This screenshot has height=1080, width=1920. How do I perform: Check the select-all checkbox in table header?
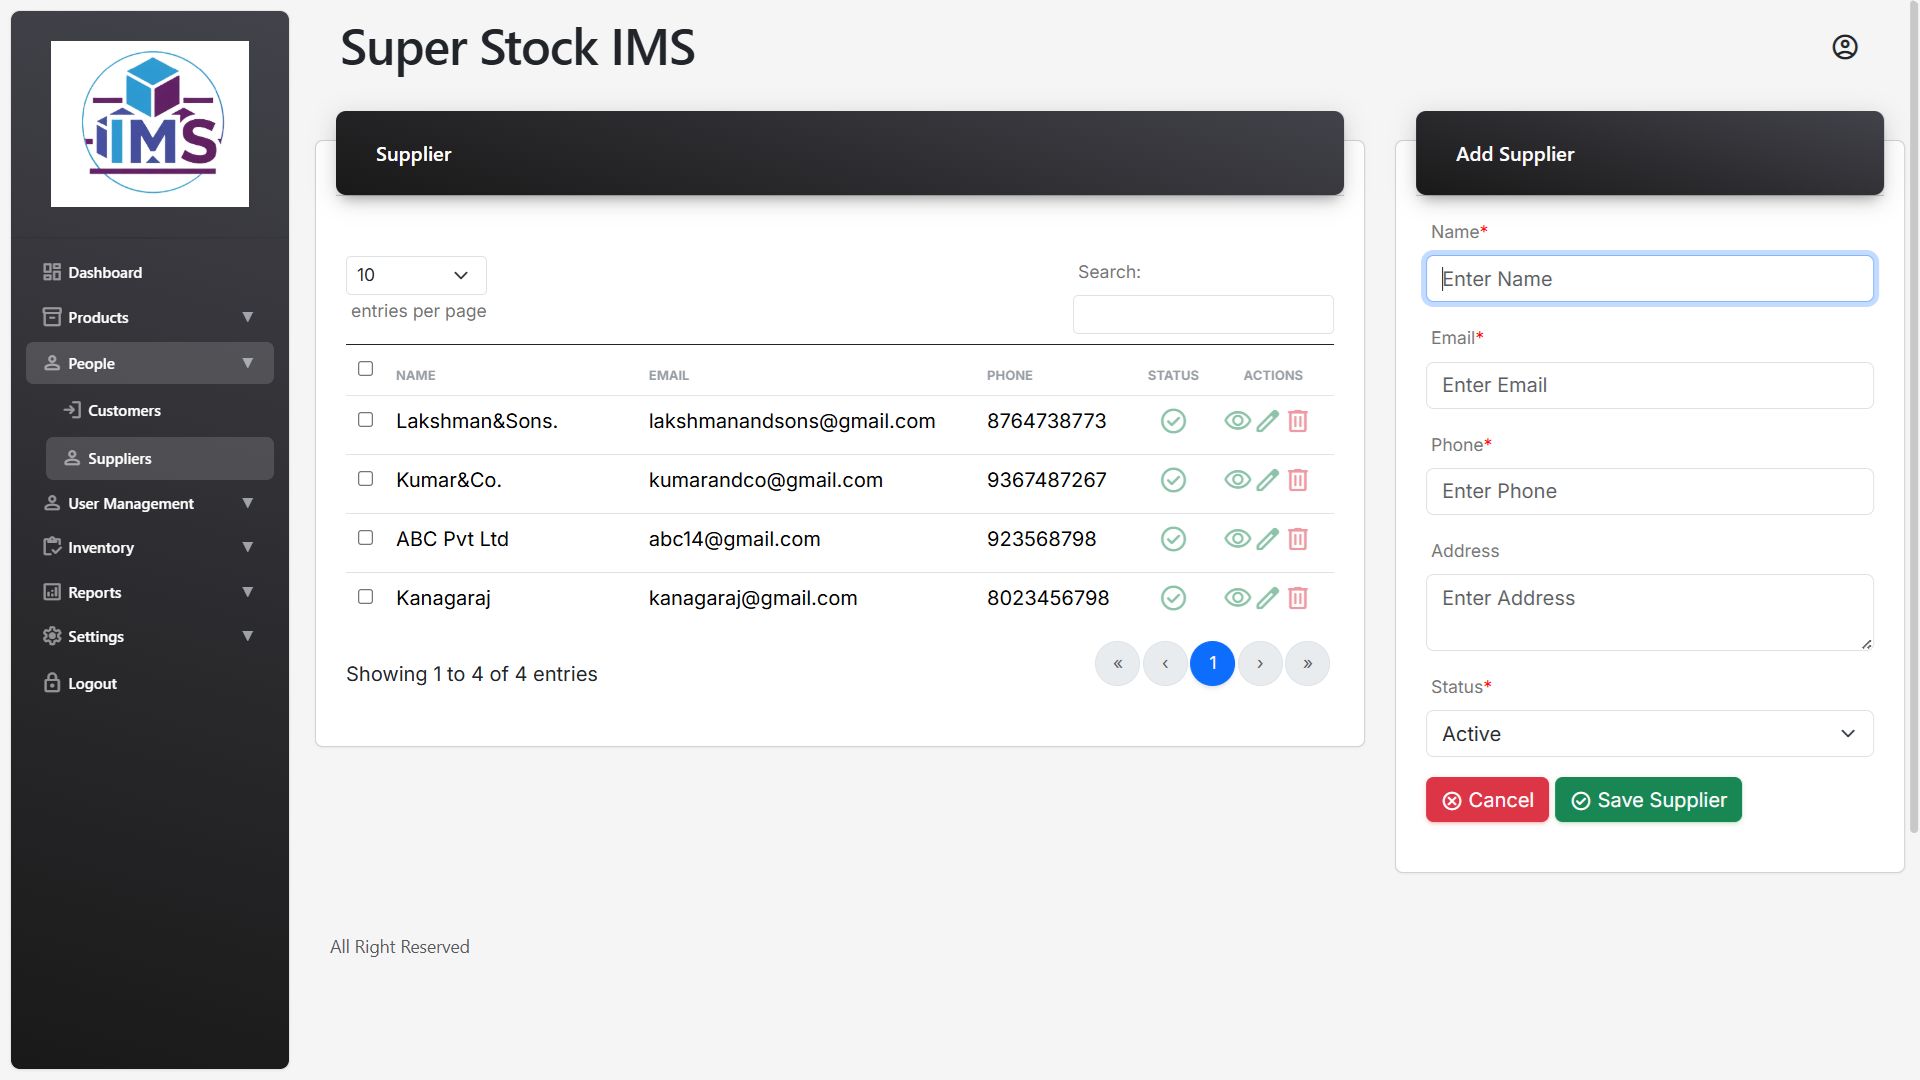pos(365,369)
